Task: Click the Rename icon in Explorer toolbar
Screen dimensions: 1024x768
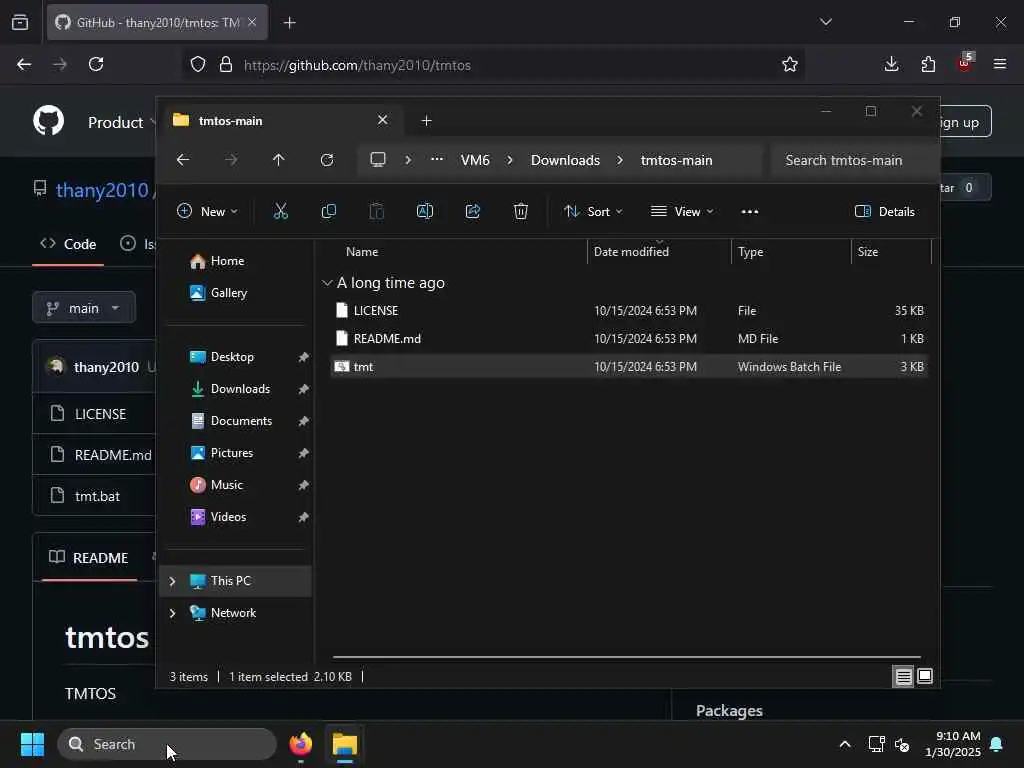Action: tap(424, 211)
